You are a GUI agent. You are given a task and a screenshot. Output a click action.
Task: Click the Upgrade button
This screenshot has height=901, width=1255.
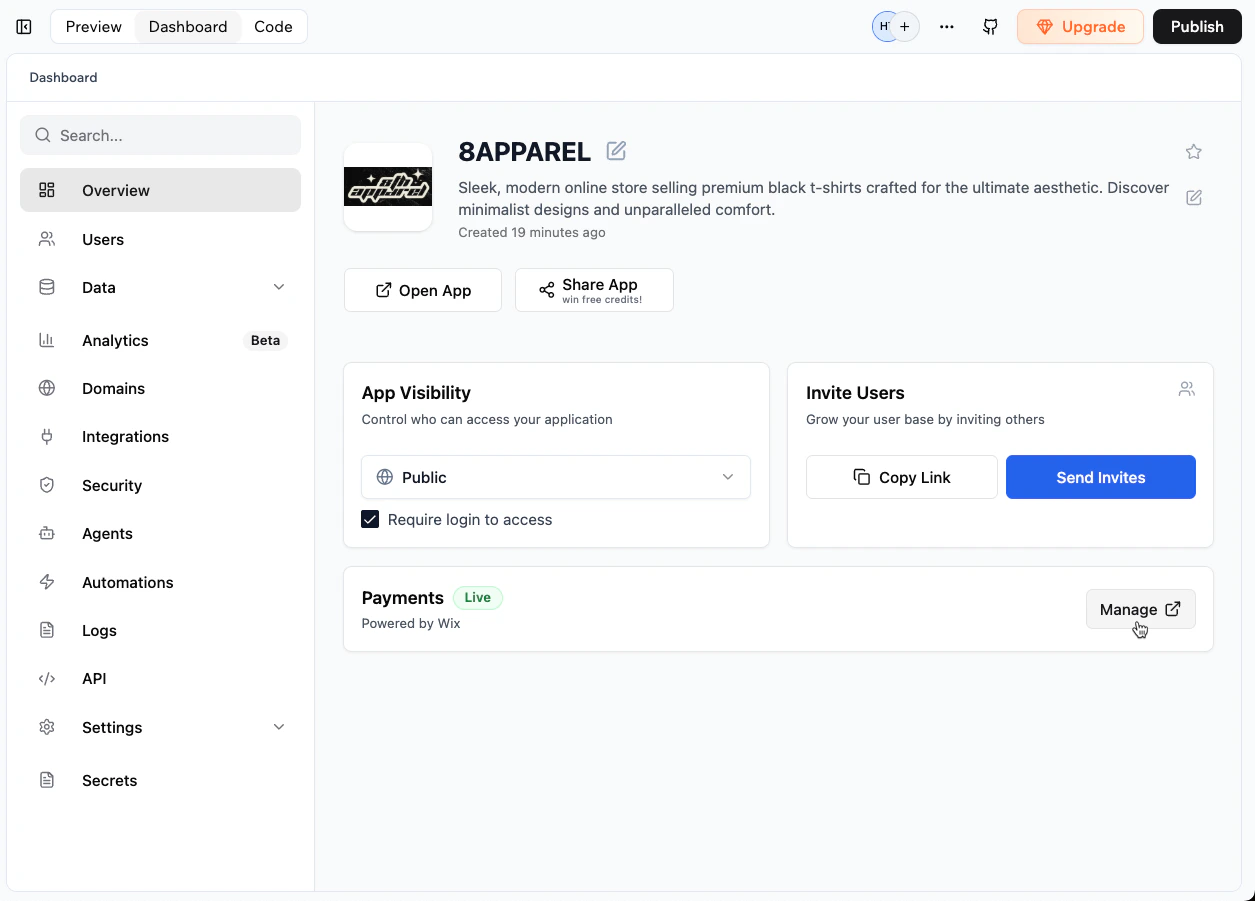[x=1080, y=27]
